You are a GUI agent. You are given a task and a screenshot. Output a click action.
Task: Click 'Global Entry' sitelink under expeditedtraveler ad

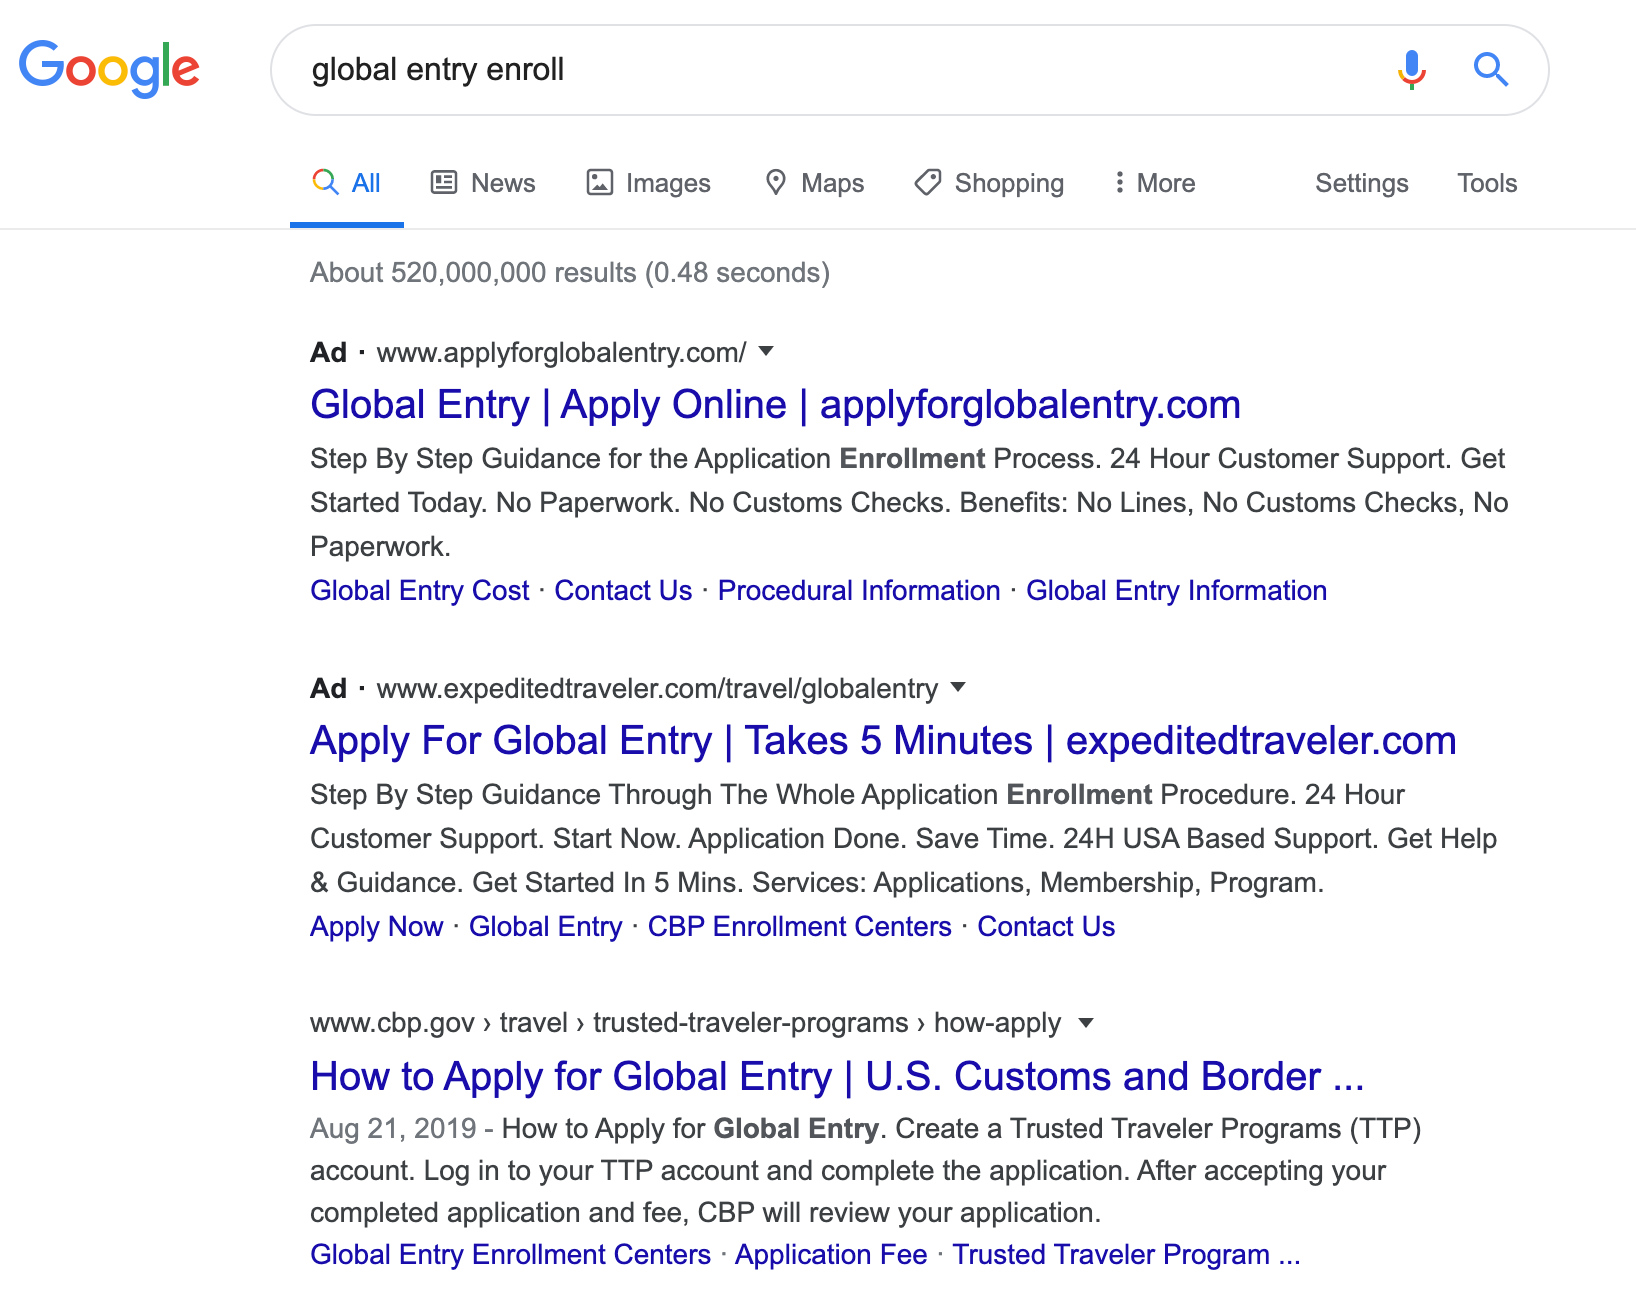coord(546,927)
